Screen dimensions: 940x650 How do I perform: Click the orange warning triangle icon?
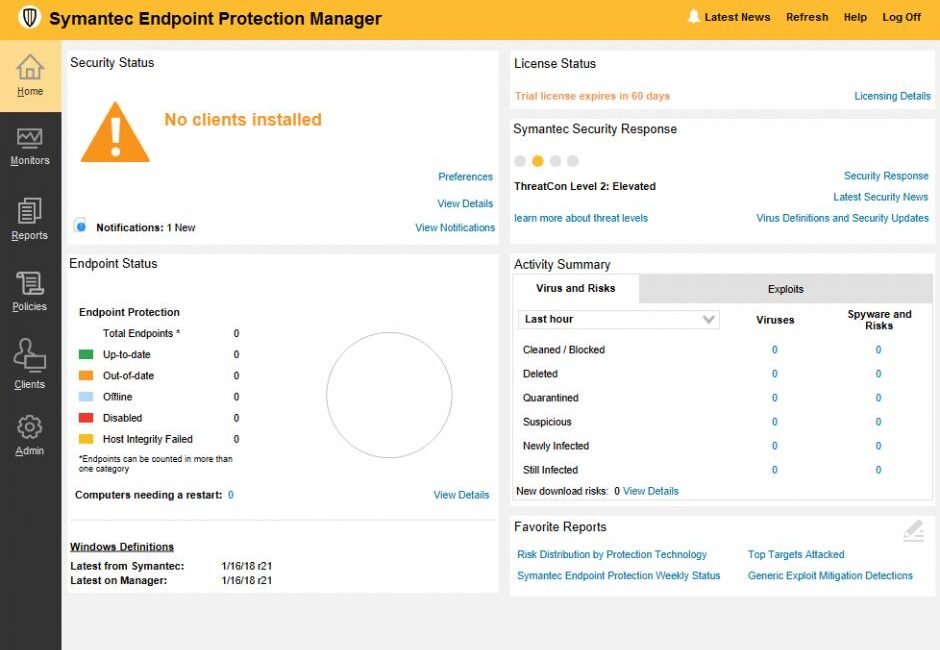[115, 133]
